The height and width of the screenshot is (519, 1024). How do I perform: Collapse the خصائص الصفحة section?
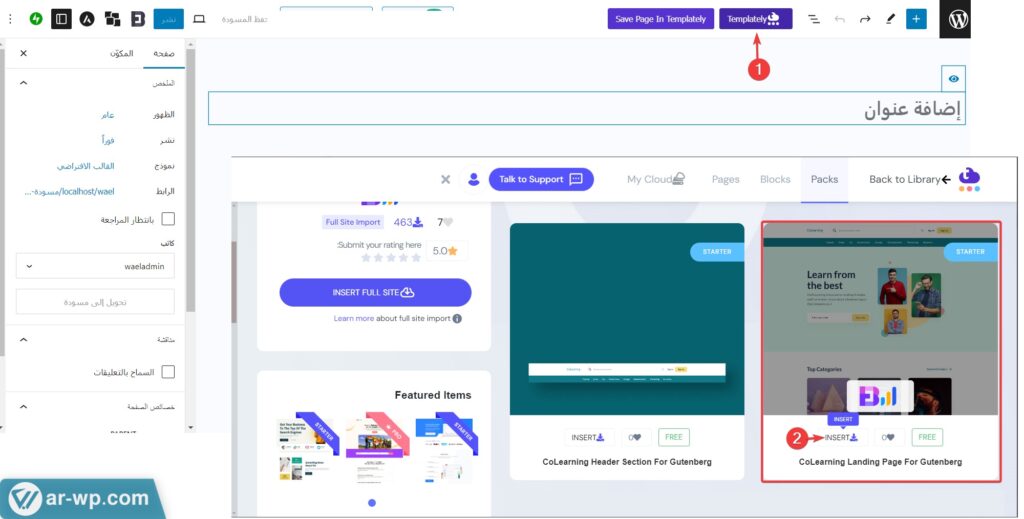tap(24, 406)
